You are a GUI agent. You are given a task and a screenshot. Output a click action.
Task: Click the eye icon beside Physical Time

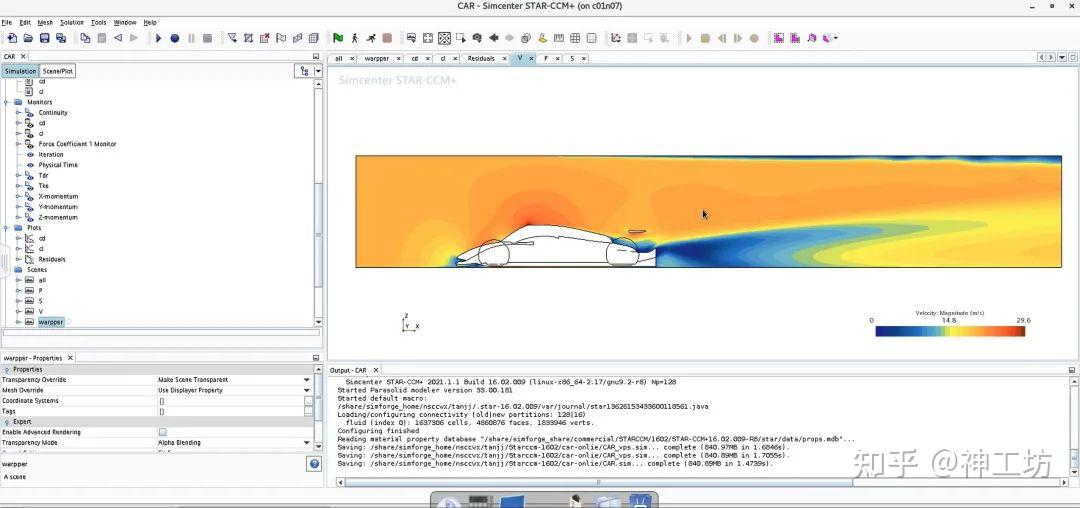(30, 165)
